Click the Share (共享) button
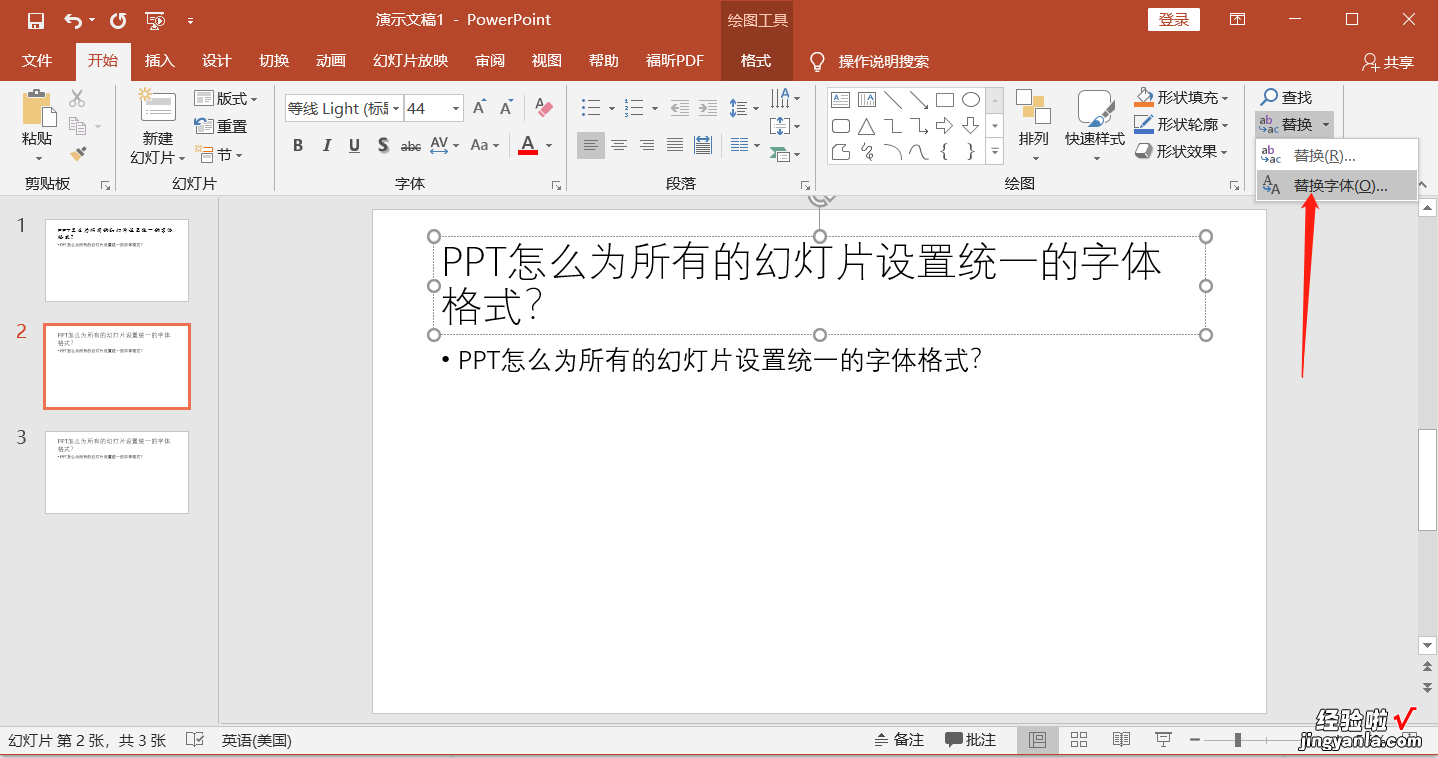1438x758 pixels. [1388, 62]
